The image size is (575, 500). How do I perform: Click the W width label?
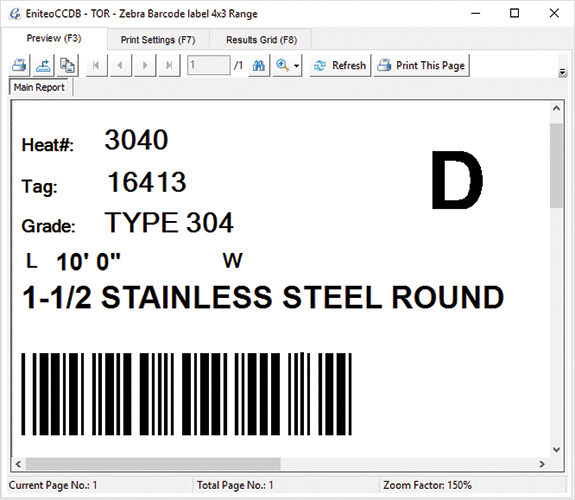(232, 261)
